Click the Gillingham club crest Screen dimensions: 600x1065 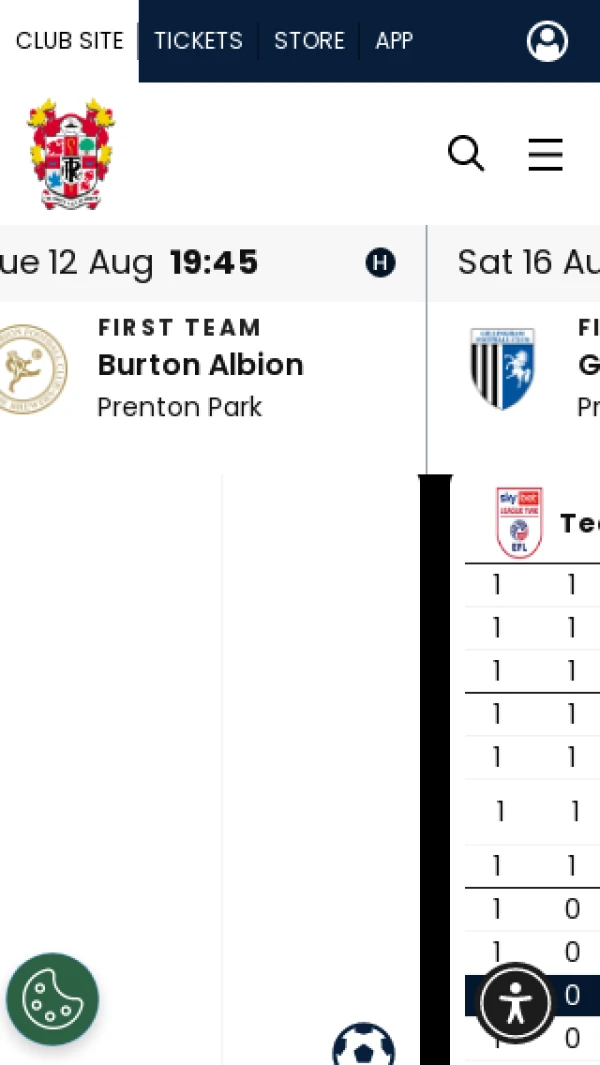(x=502, y=368)
